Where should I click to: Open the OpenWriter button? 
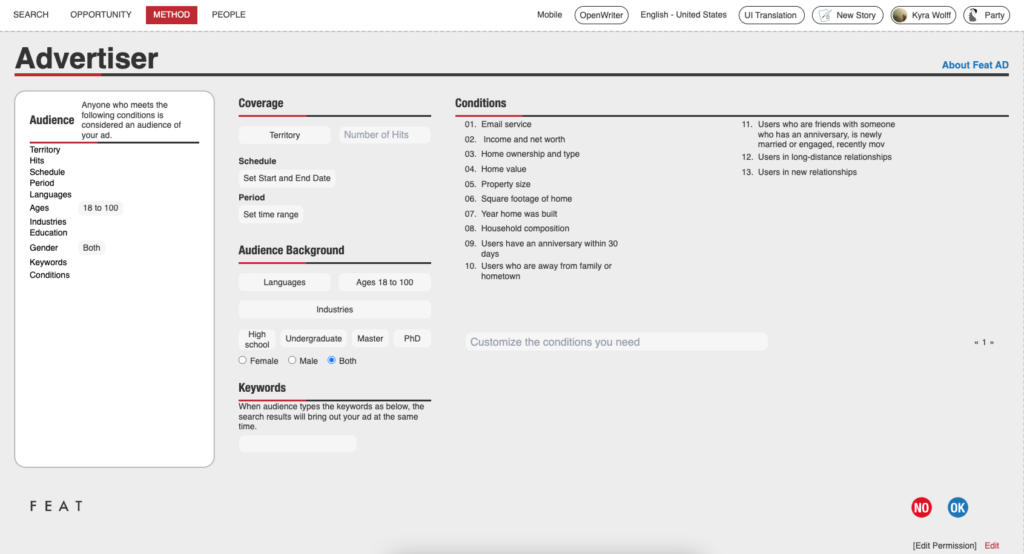coord(601,15)
